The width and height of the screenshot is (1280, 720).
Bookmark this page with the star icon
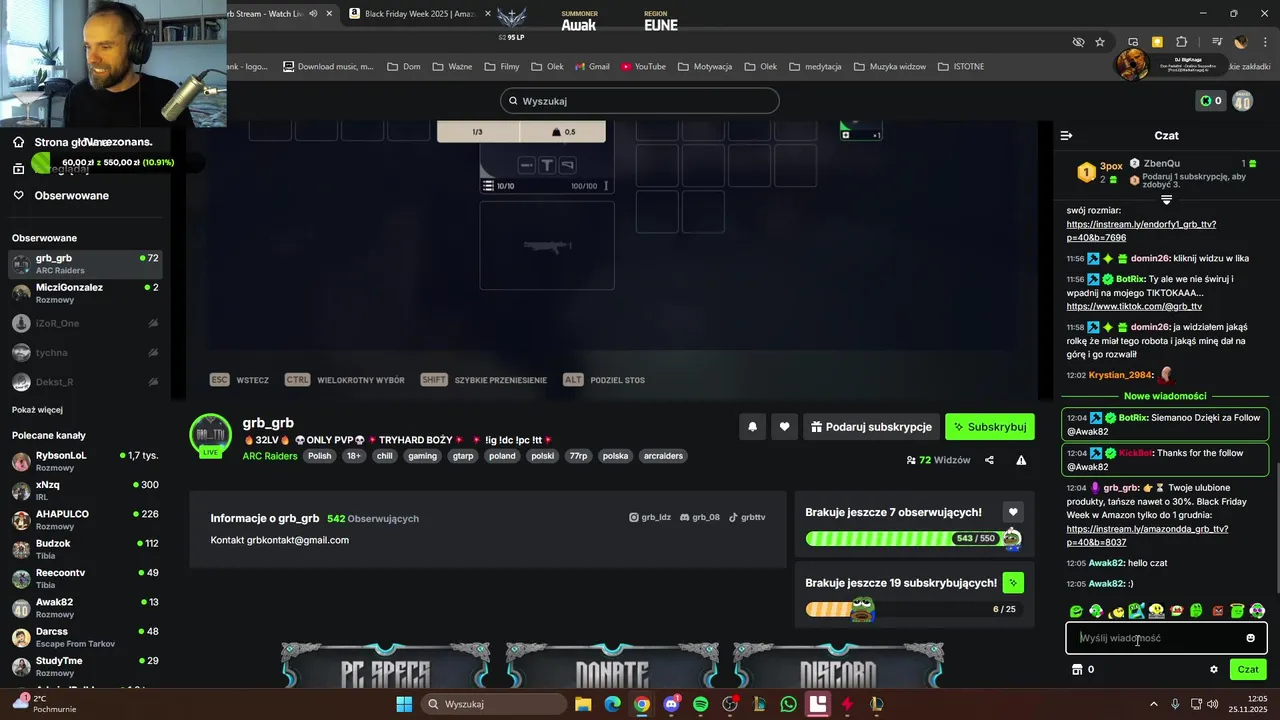tap(1100, 42)
